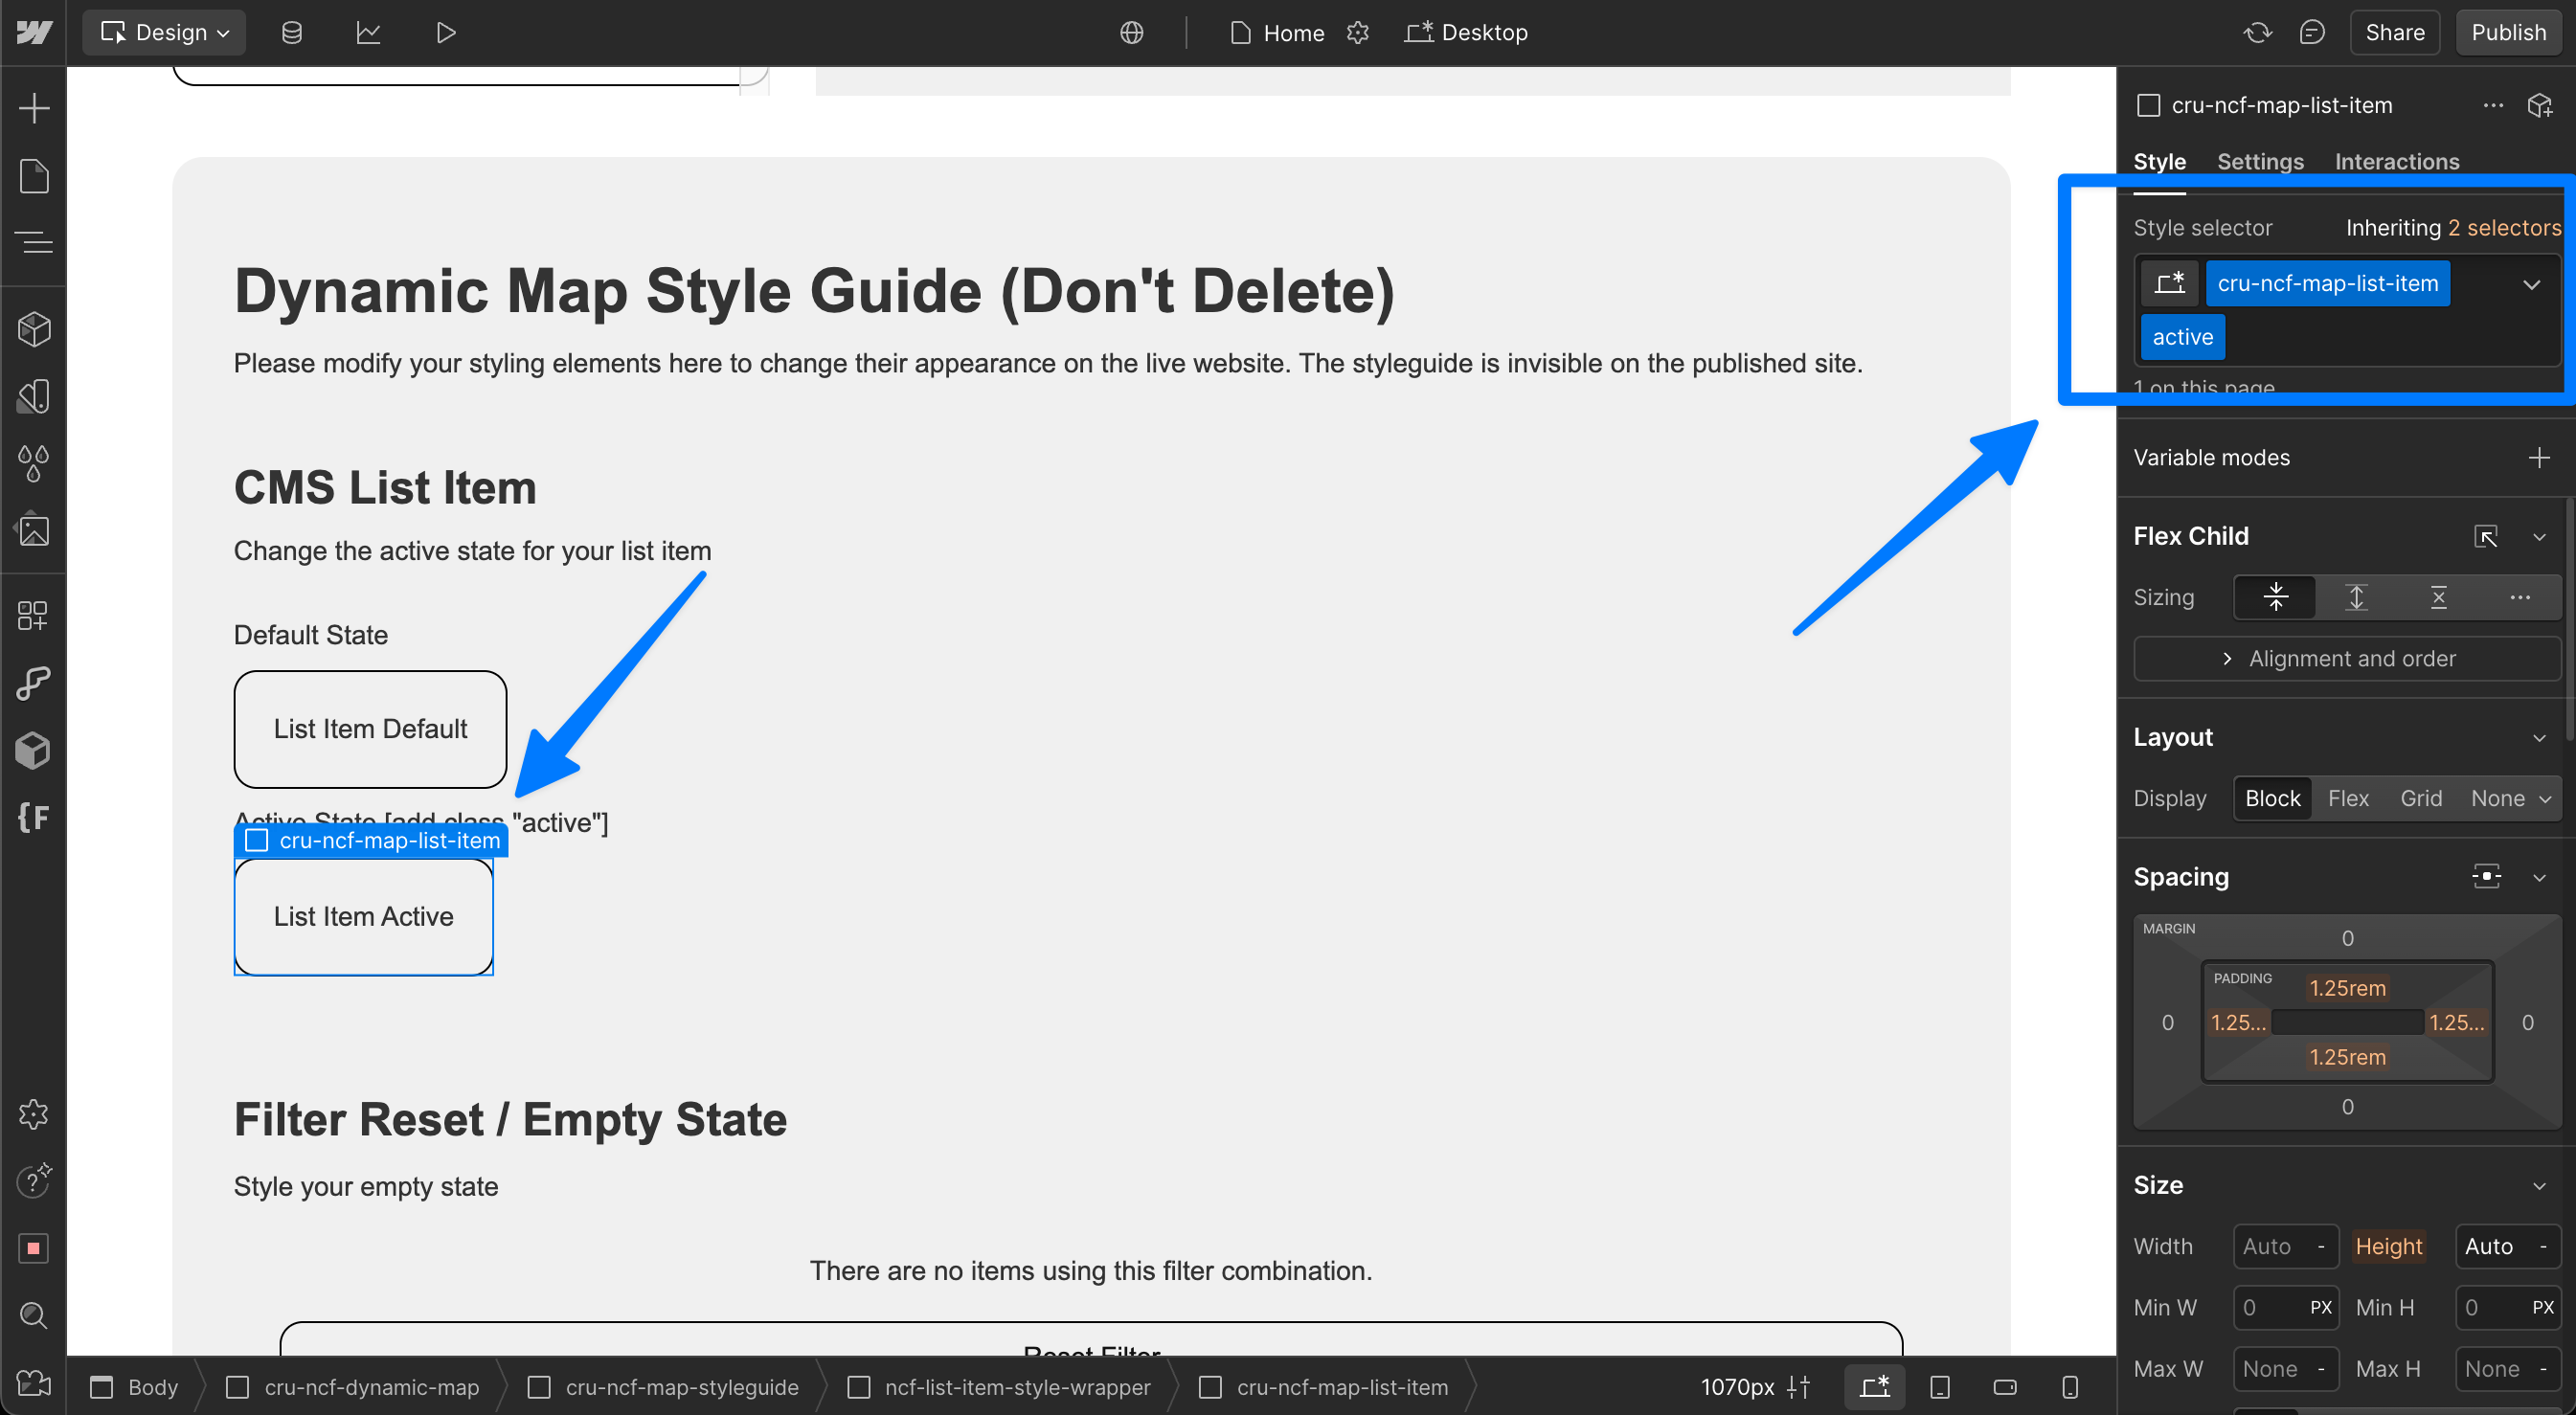The width and height of the screenshot is (2576, 1415).
Task: Open element more options ellipsis
Action: pyautogui.click(x=2493, y=105)
